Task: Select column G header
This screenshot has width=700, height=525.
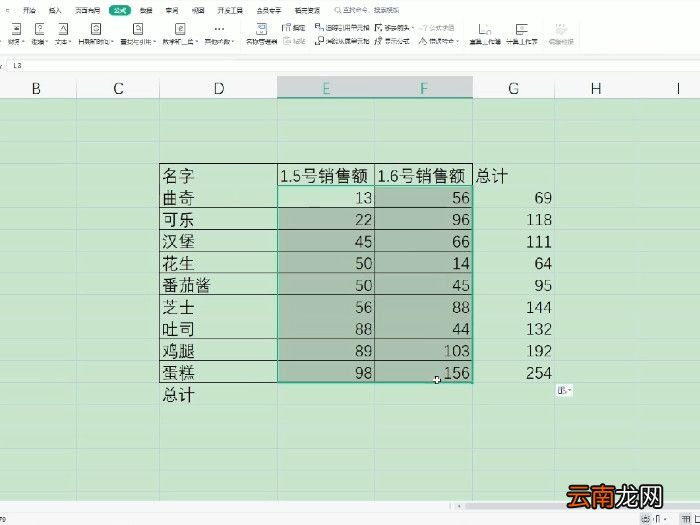Action: point(513,88)
